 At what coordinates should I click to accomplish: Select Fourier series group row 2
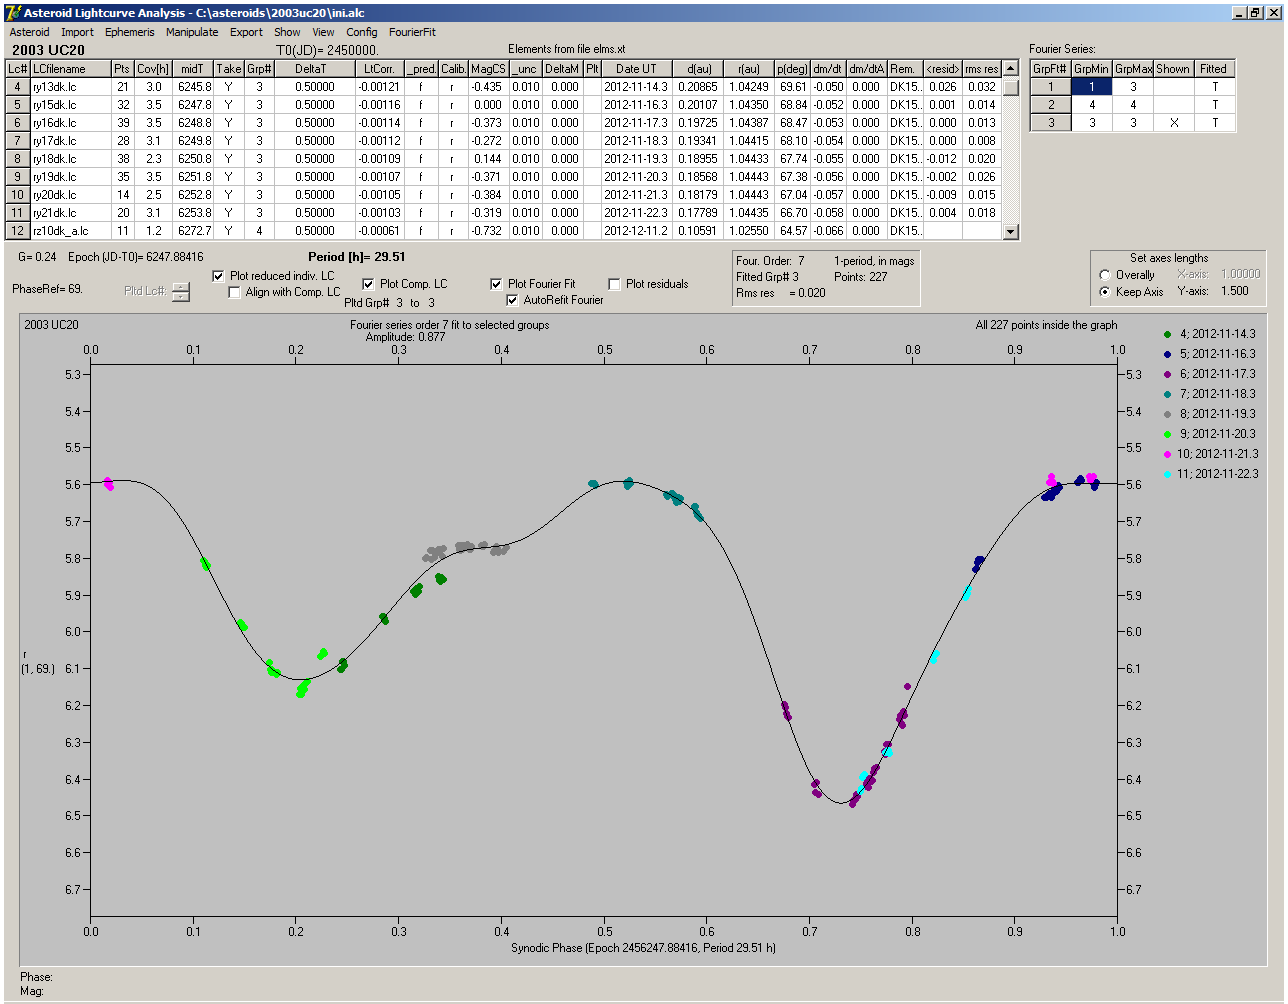1050,105
